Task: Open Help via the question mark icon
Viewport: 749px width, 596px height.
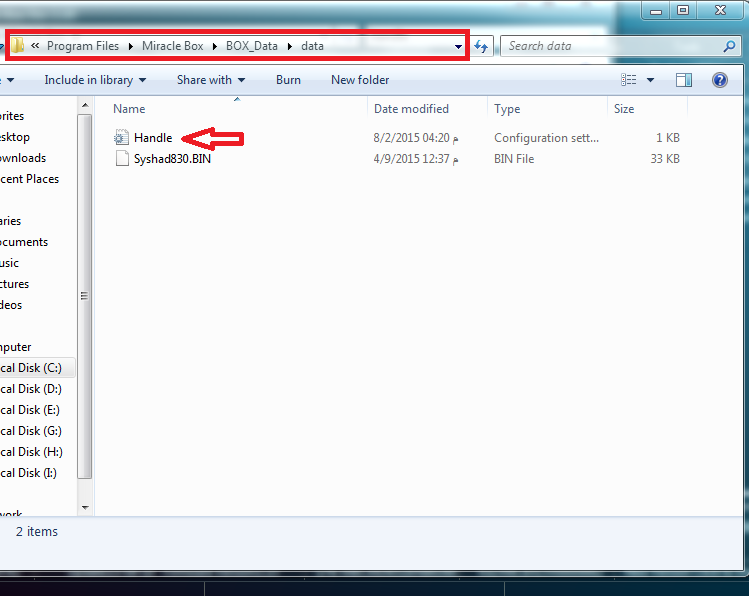Action: [x=719, y=80]
